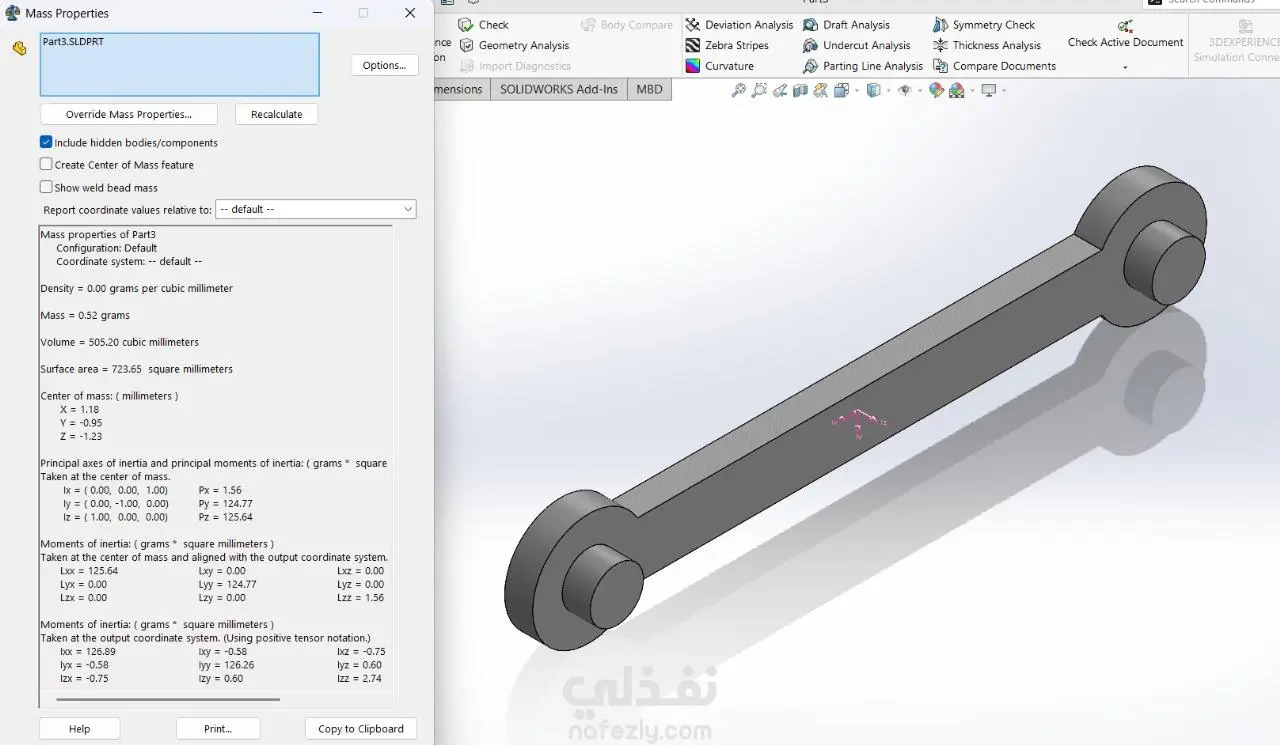Run the Check tool in Evaluate ribbon

(483, 25)
